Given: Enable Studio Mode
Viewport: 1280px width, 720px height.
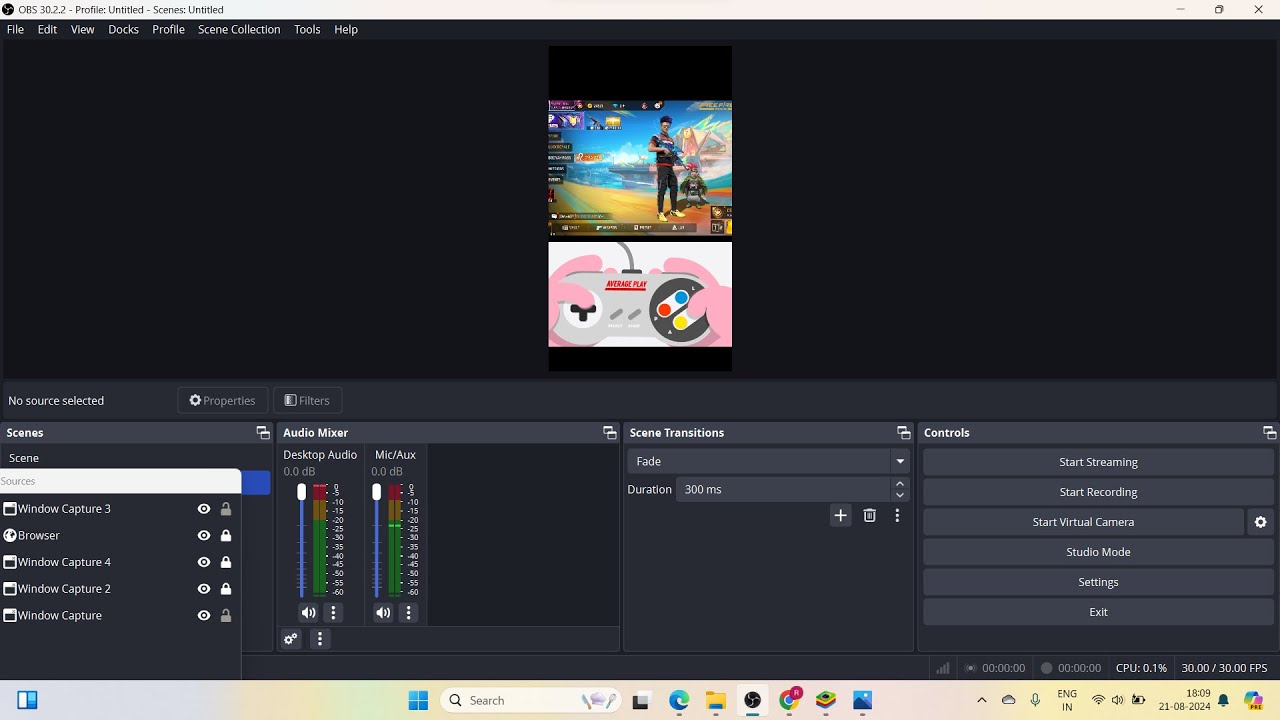Looking at the screenshot, I should [1098, 552].
